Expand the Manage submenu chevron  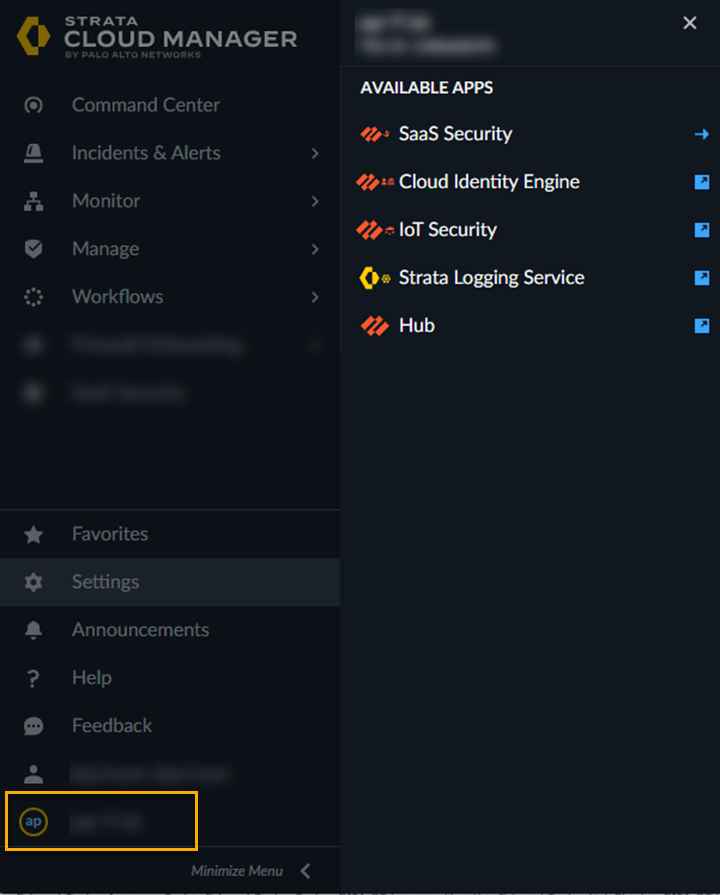tap(315, 249)
